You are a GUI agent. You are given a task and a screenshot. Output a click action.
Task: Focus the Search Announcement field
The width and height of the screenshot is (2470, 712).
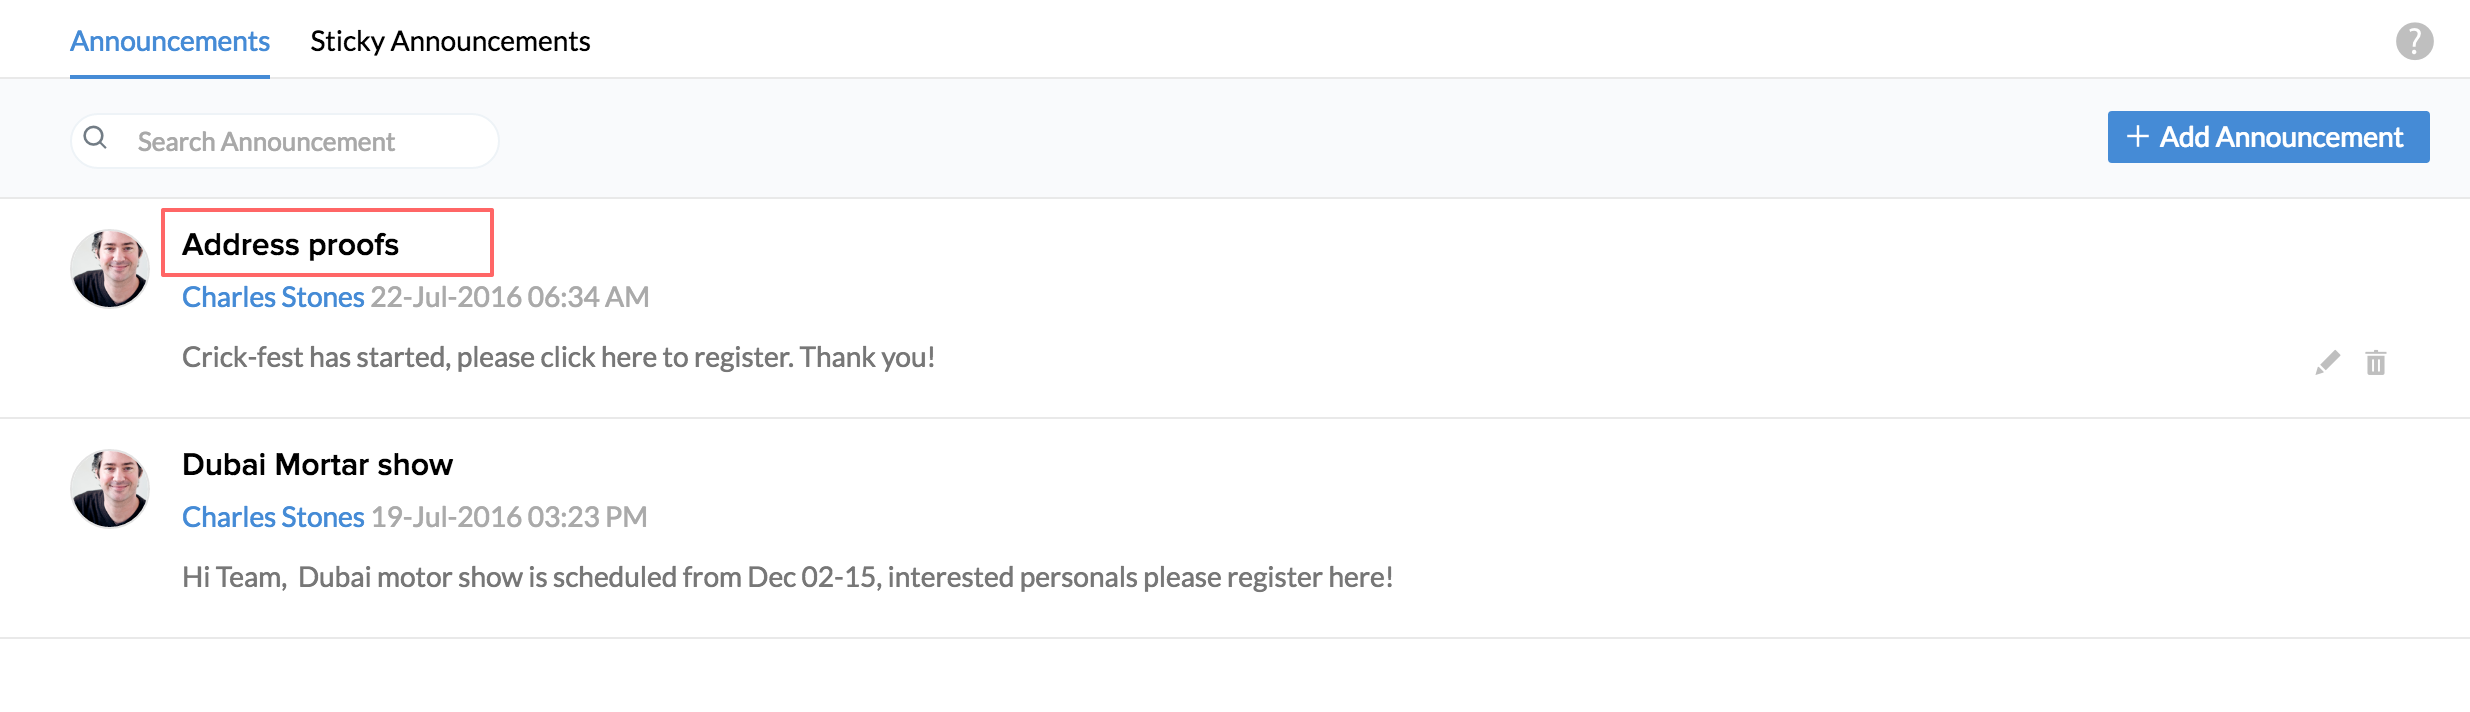click(x=300, y=141)
